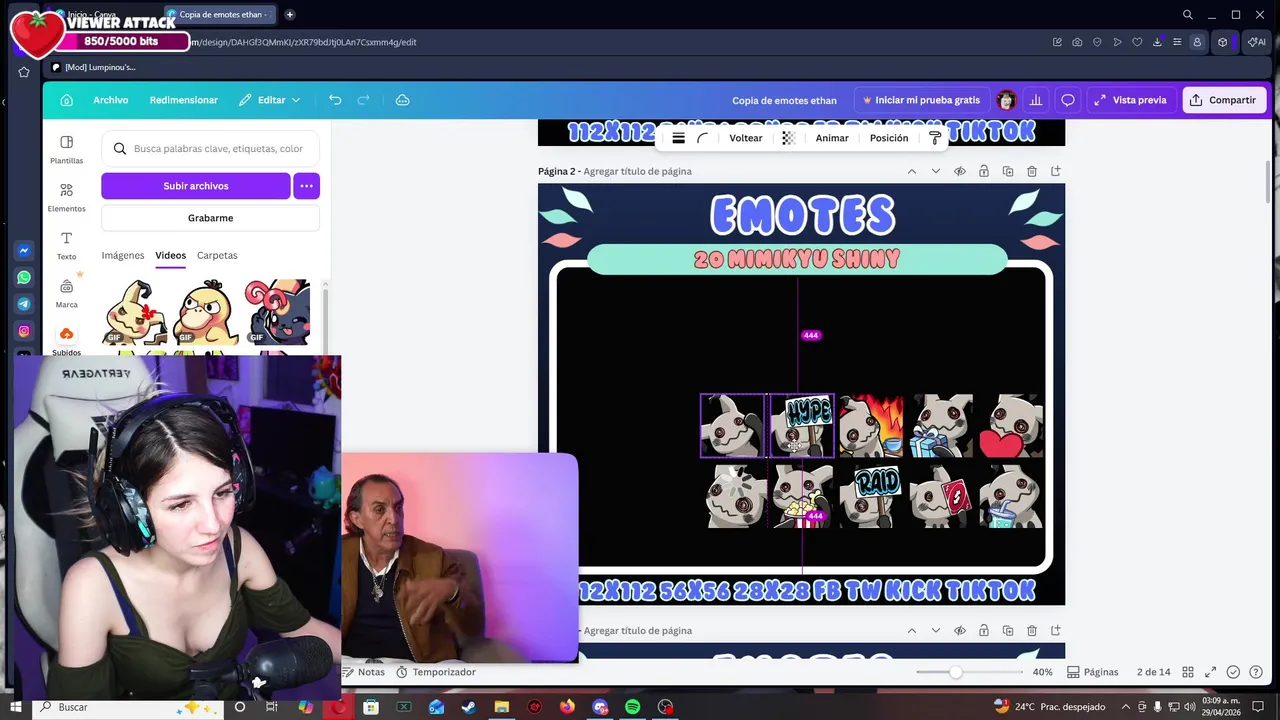The width and height of the screenshot is (1280, 720).
Task: Open Messenger in browser sidebar
Action: click(24, 250)
